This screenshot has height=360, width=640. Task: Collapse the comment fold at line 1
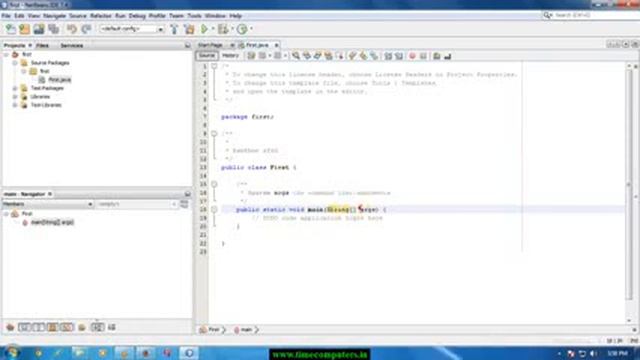point(214,66)
